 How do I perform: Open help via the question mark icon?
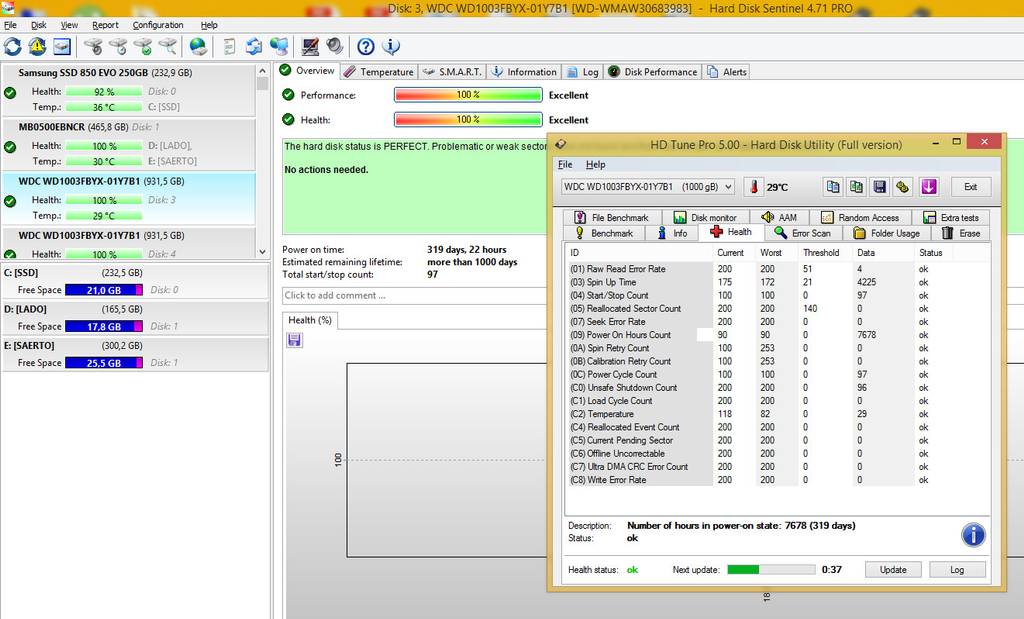pyautogui.click(x=366, y=46)
